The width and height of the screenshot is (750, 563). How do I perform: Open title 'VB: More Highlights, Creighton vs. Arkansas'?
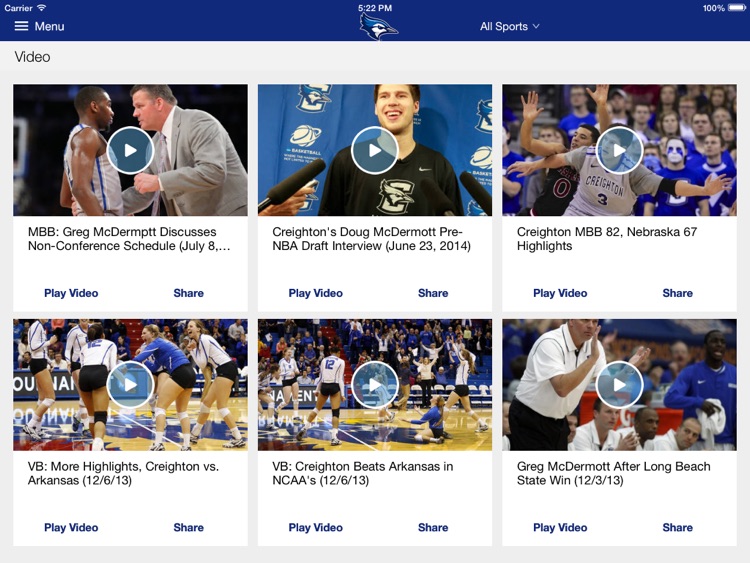pyautogui.click(x=123, y=473)
